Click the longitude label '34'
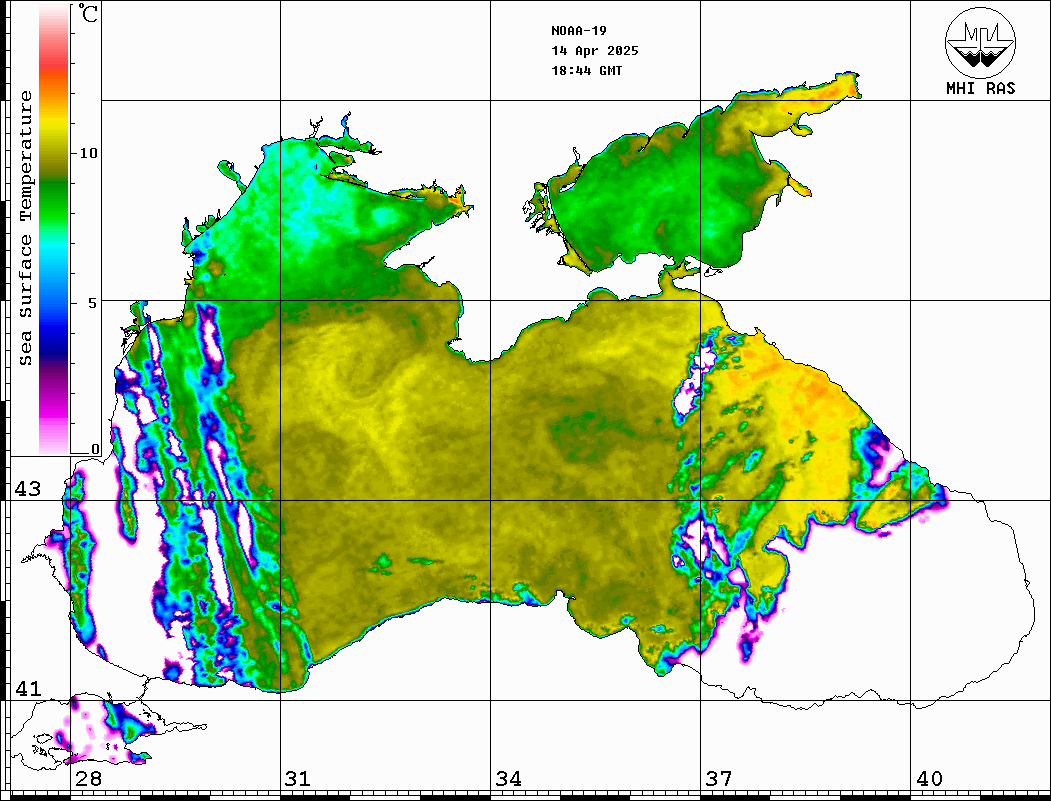The width and height of the screenshot is (1051, 801). coord(508,778)
